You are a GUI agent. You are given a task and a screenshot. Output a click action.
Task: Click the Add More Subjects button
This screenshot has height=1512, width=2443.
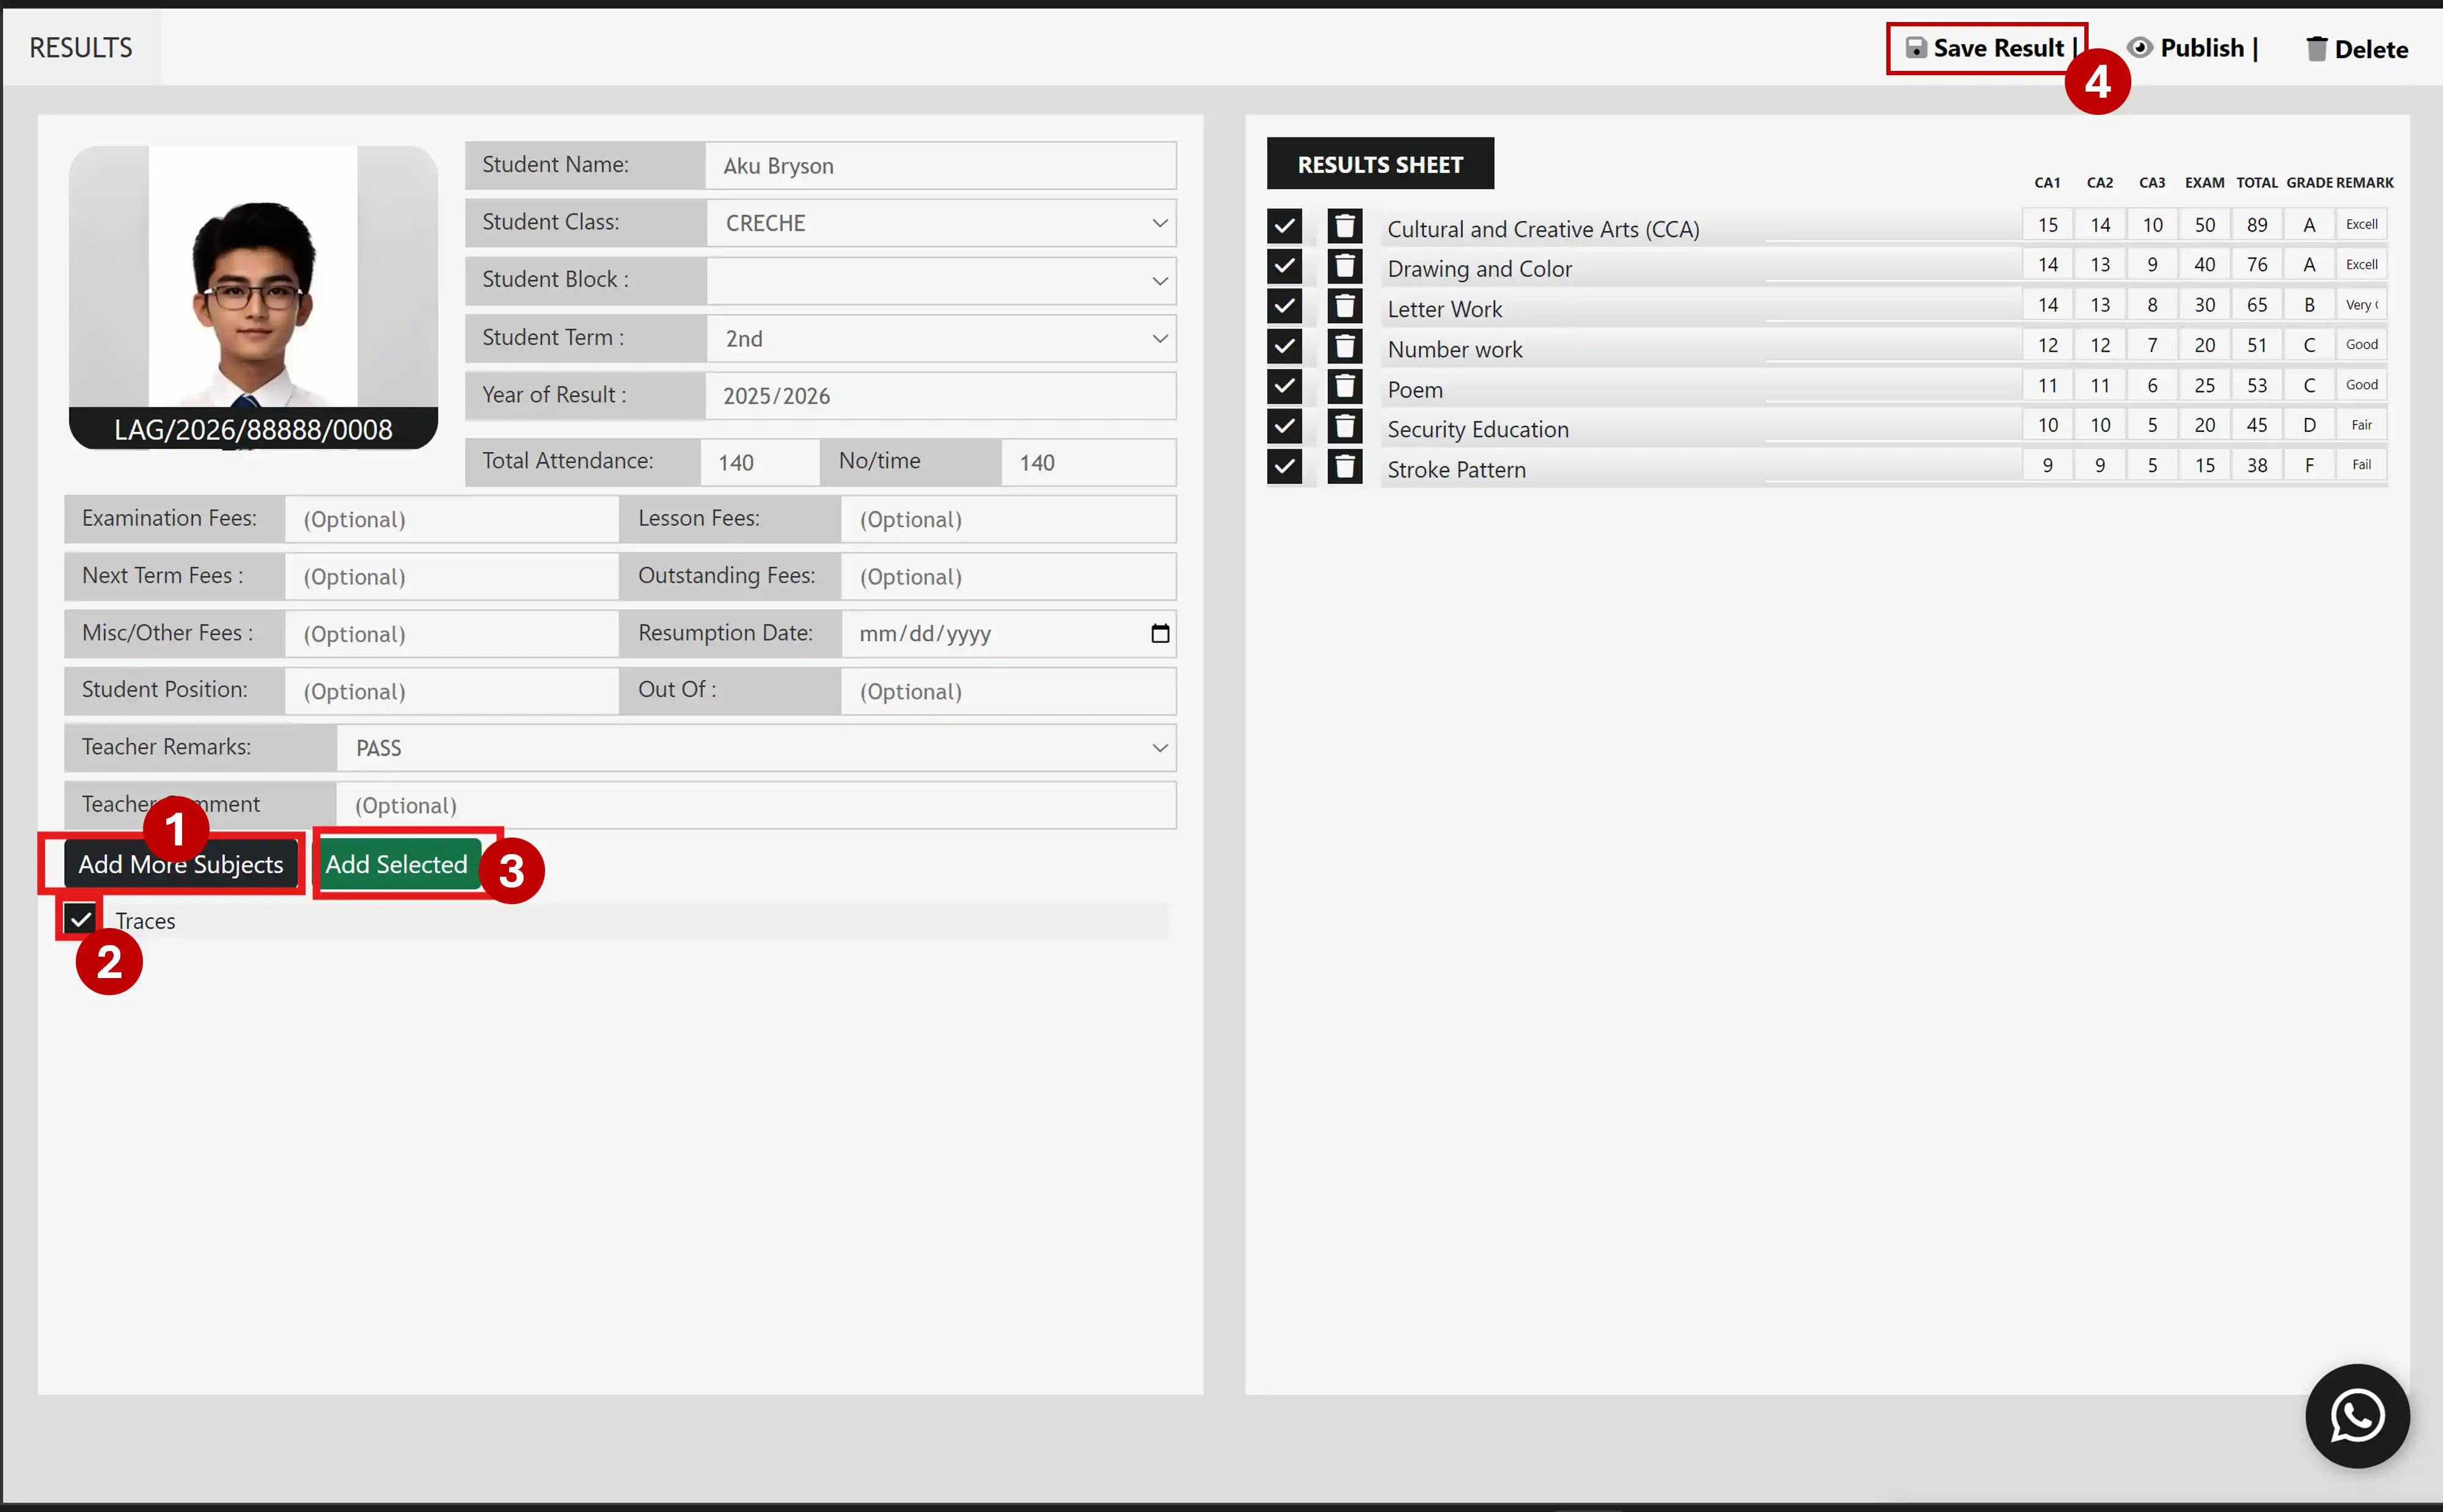[x=181, y=864]
